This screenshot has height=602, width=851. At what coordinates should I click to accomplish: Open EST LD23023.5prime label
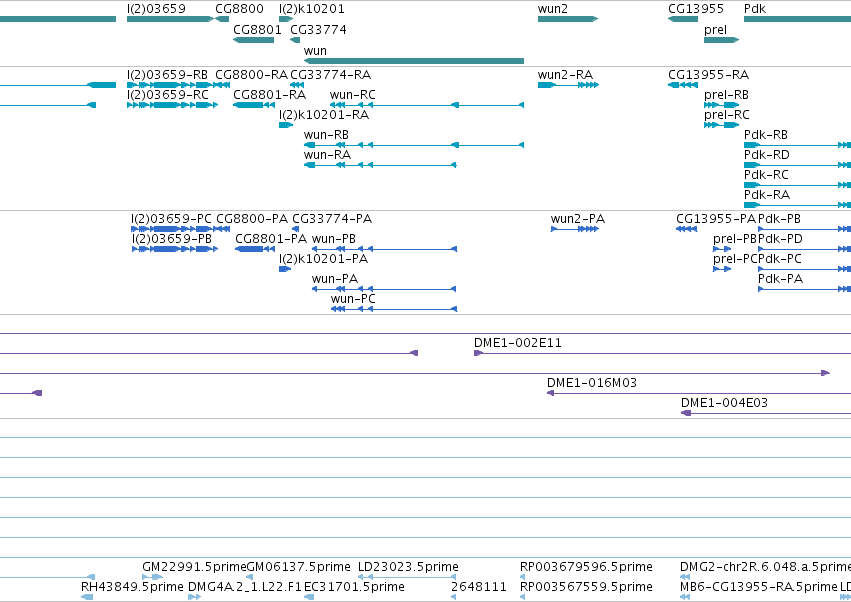(x=408, y=567)
